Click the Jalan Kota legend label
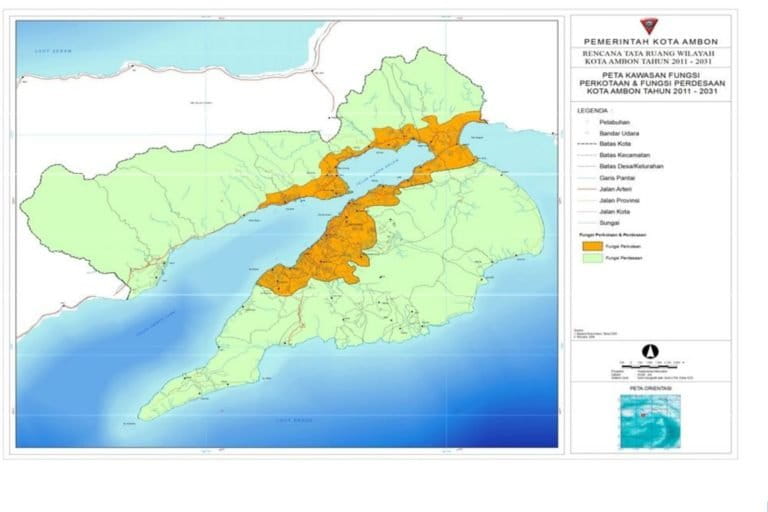The image size is (768, 512). [x=615, y=213]
